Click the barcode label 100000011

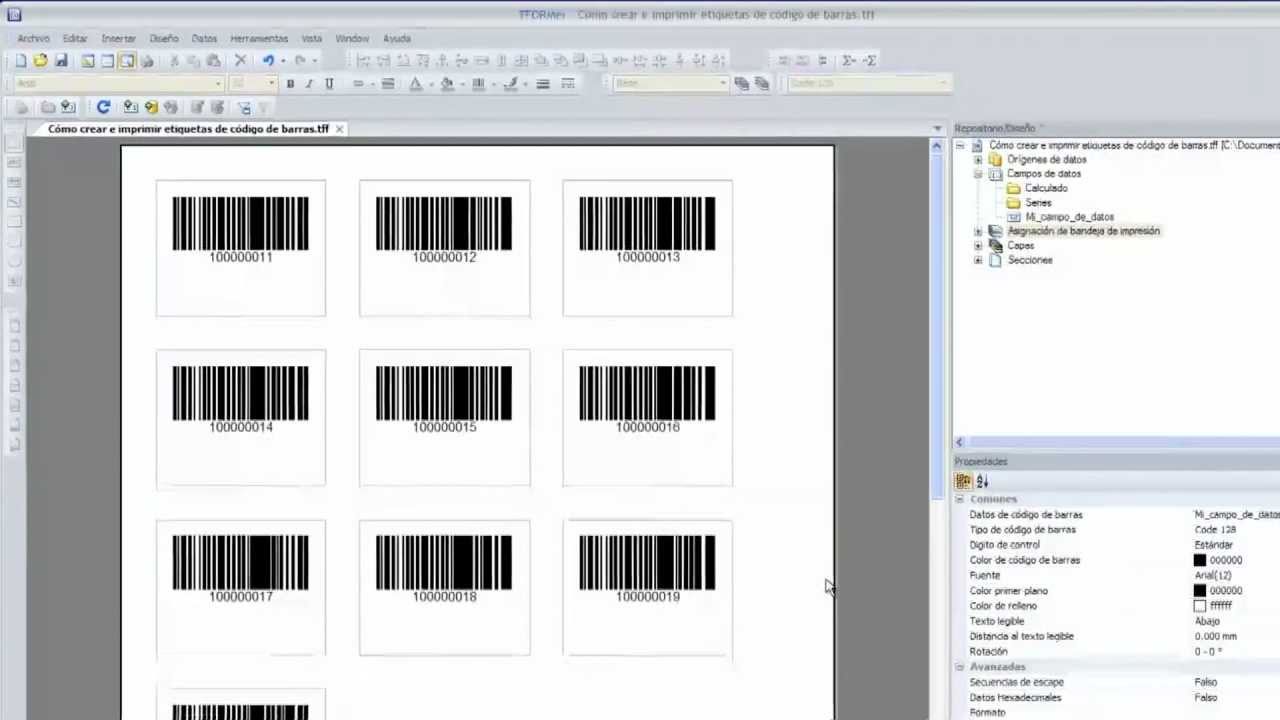(x=240, y=258)
